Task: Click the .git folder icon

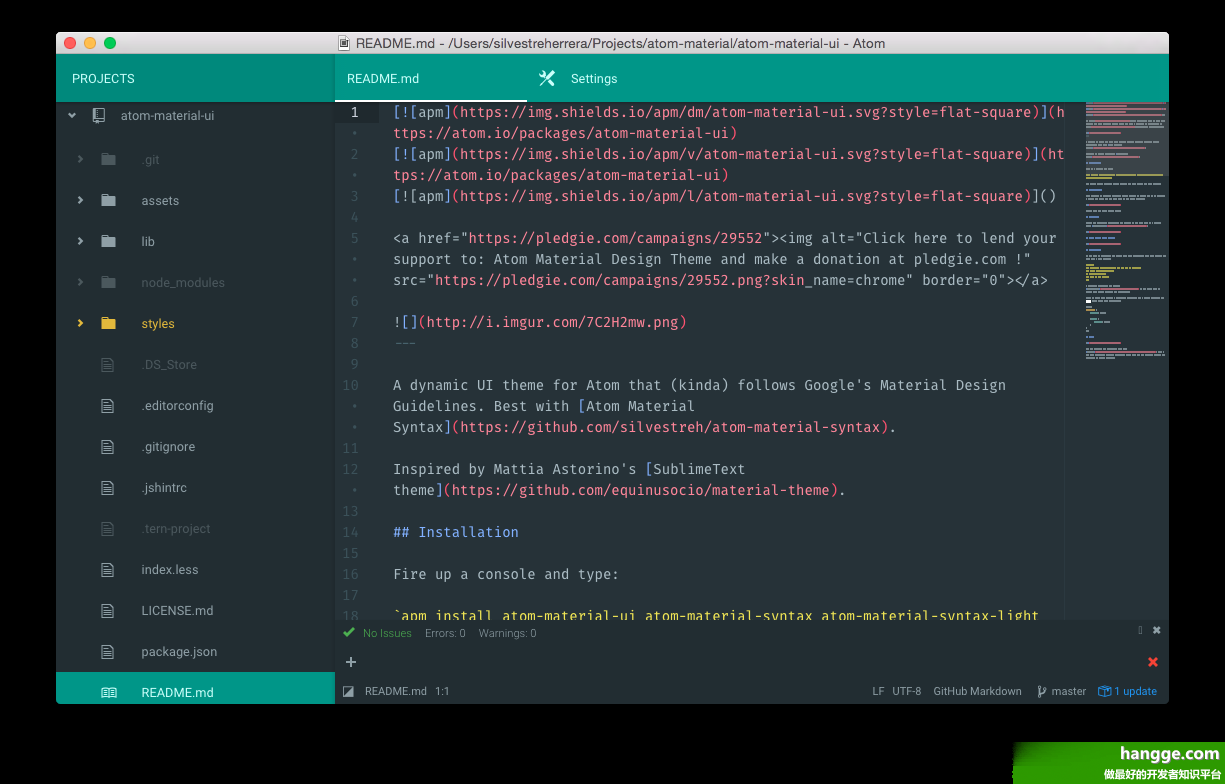Action: 108,159
